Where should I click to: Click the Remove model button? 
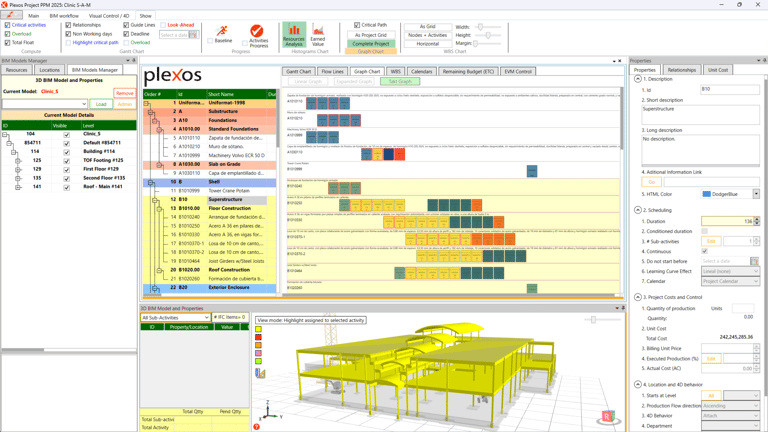click(124, 93)
